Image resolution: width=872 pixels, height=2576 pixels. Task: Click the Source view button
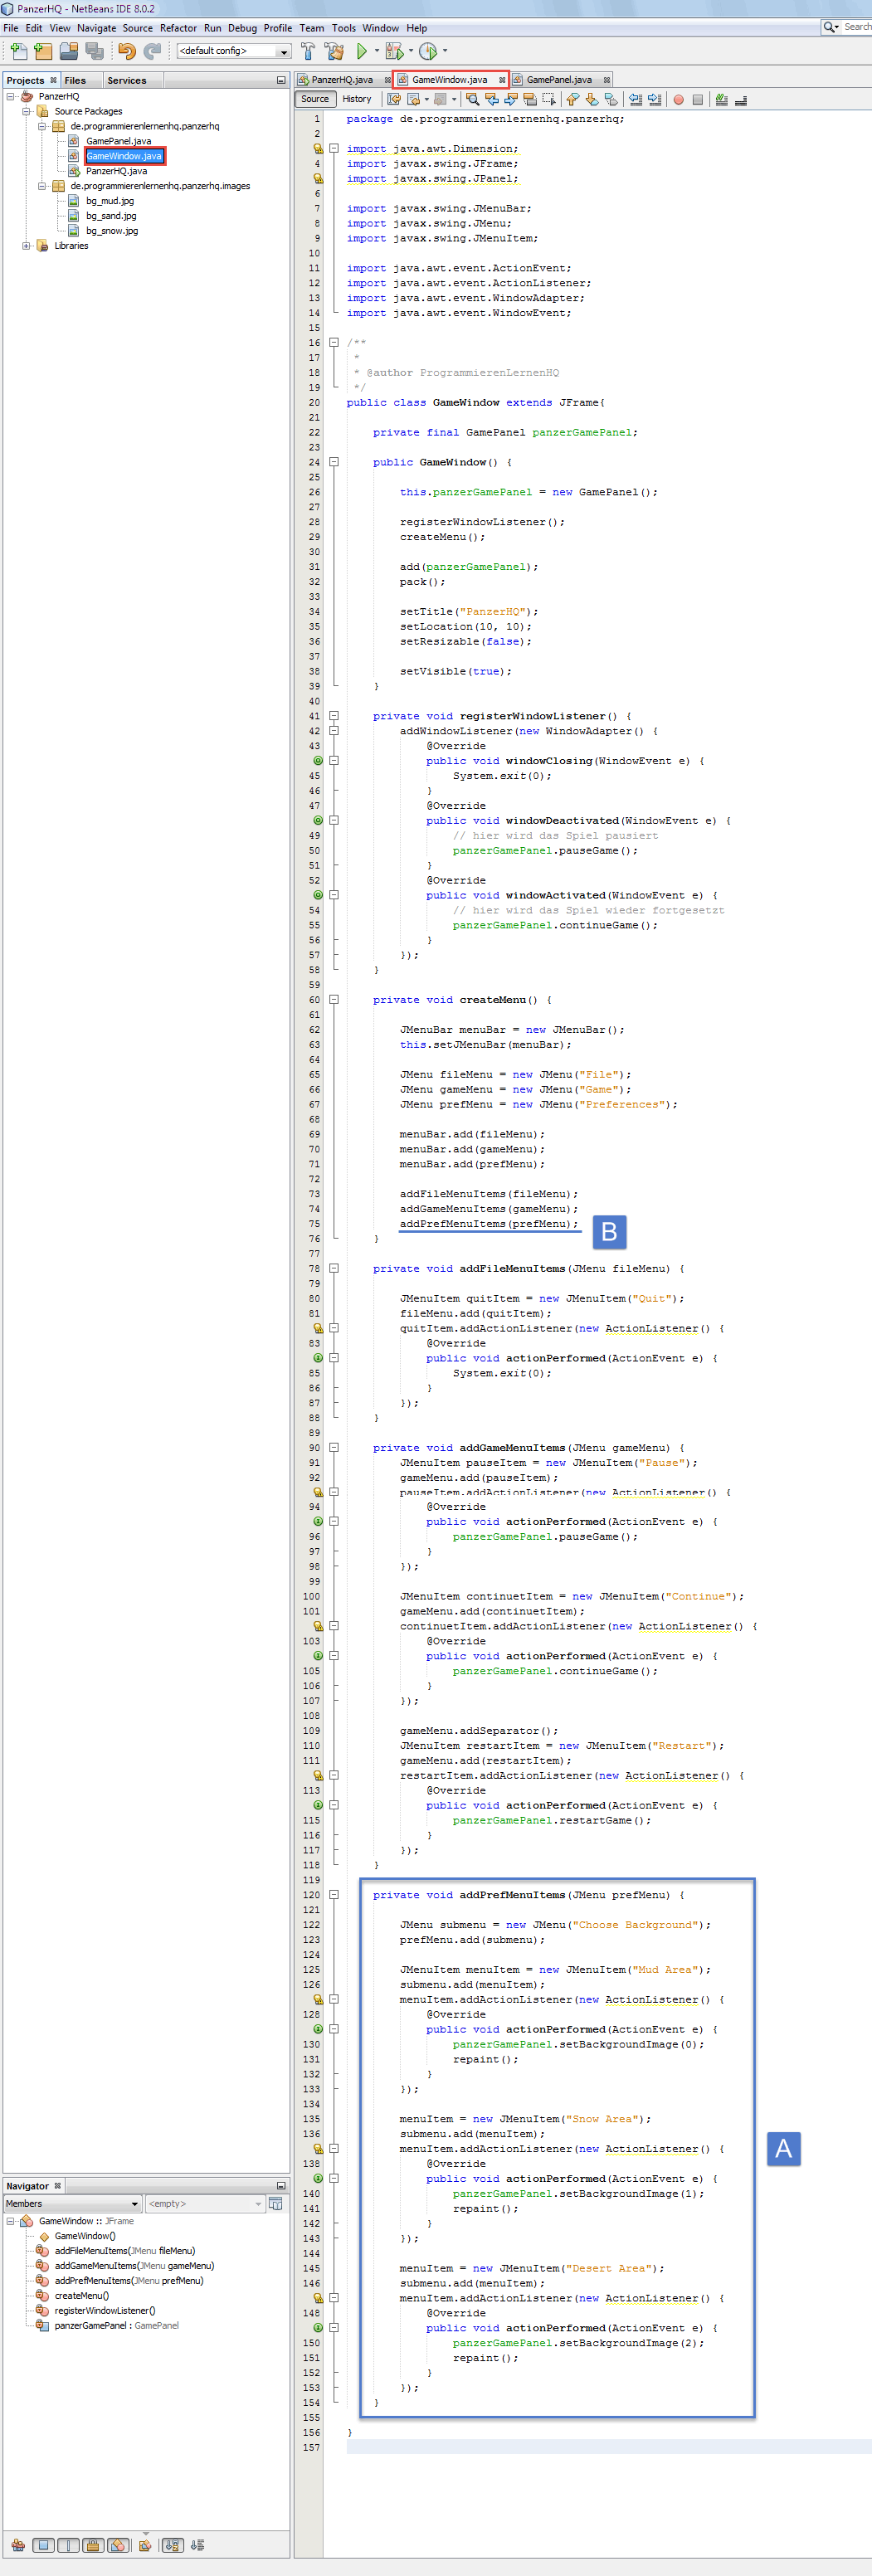coord(315,99)
